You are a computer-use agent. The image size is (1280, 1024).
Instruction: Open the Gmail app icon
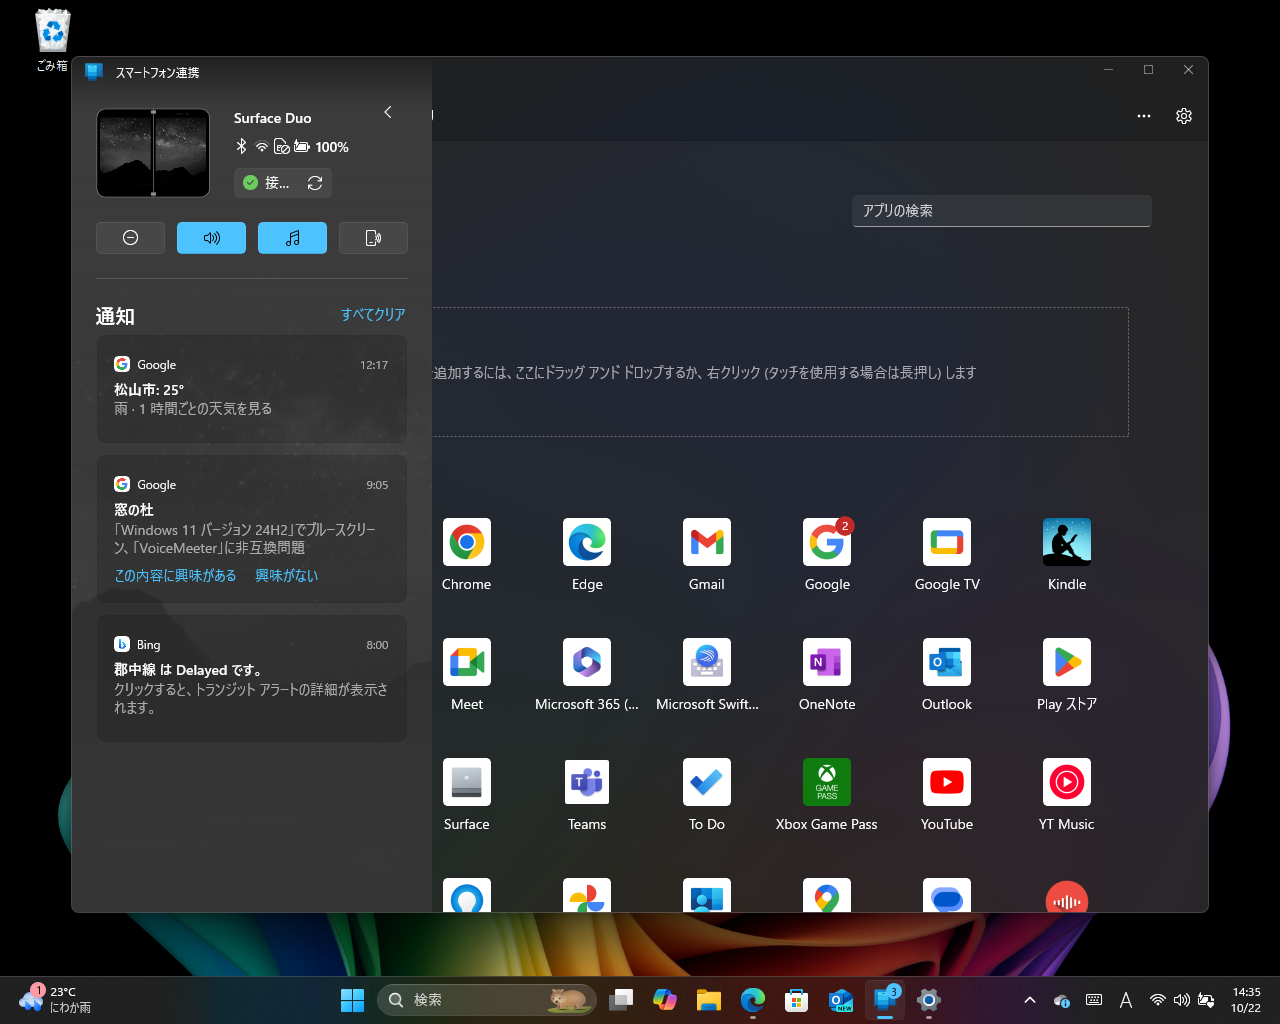[x=707, y=543]
